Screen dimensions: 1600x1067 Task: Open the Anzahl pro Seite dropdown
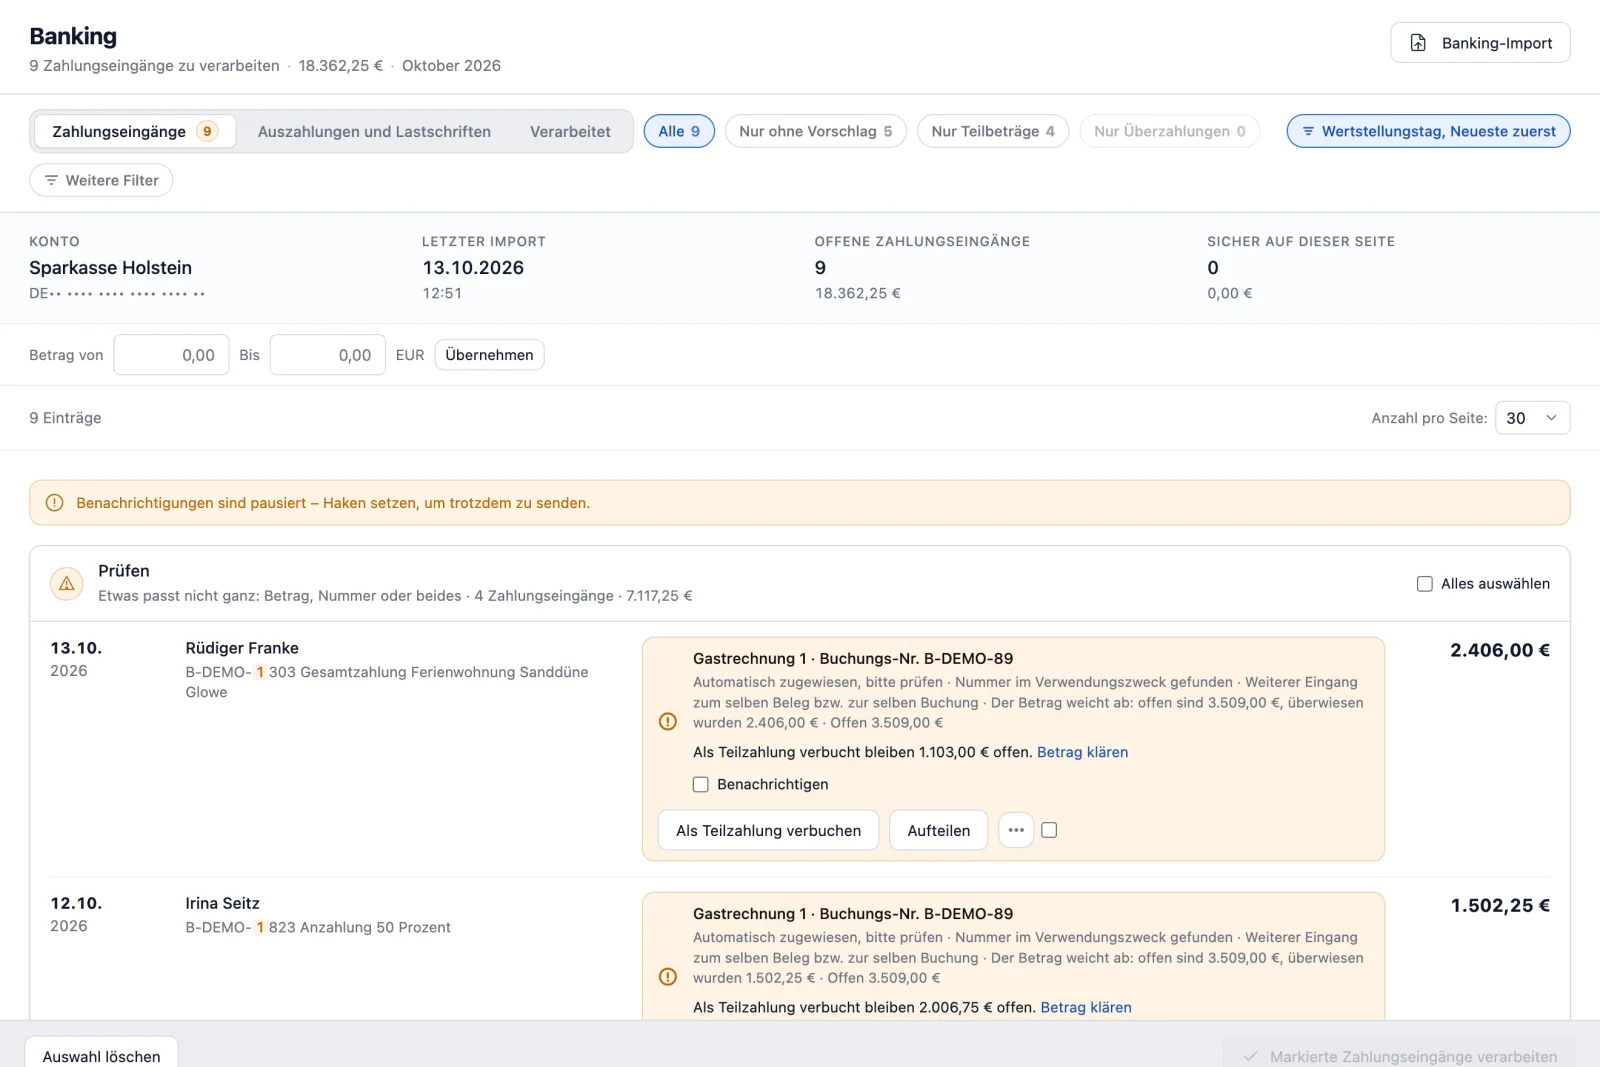coord(1532,418)
